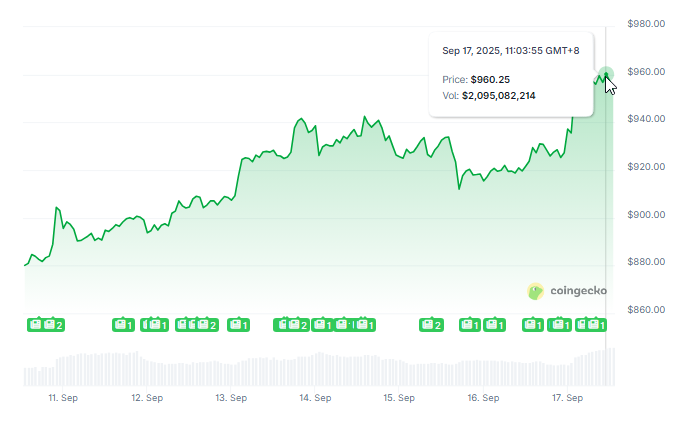Click the CoinGecko gecko logo icon
Image resolution: width=688 pixels, height=421 pixels.
[536, 291]
